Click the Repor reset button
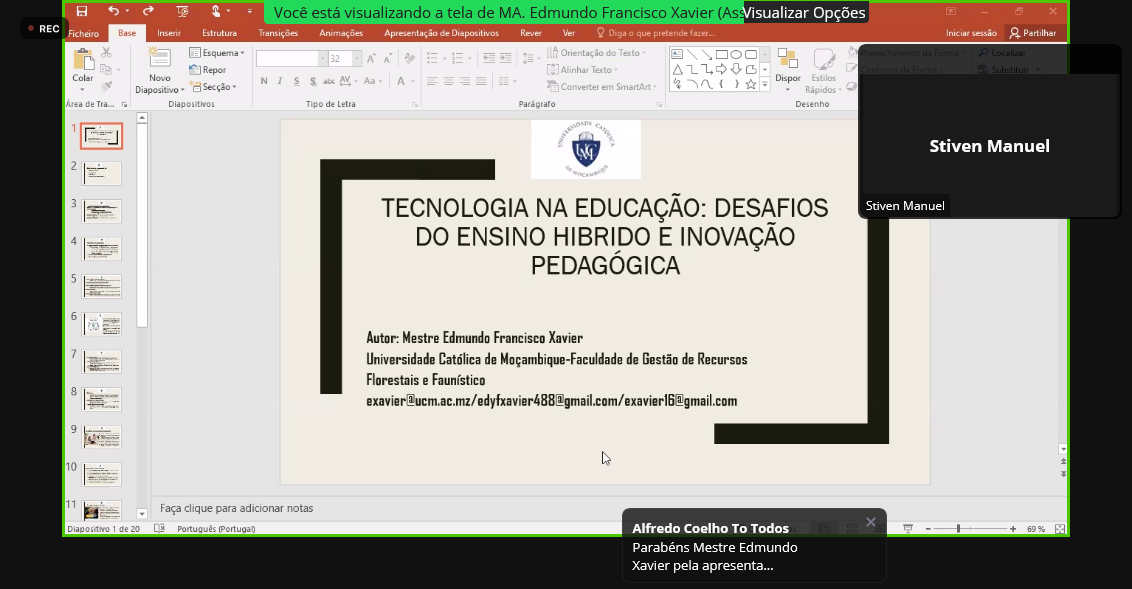The height and width of the screenshot is (589, 1132). pos(208,69)
